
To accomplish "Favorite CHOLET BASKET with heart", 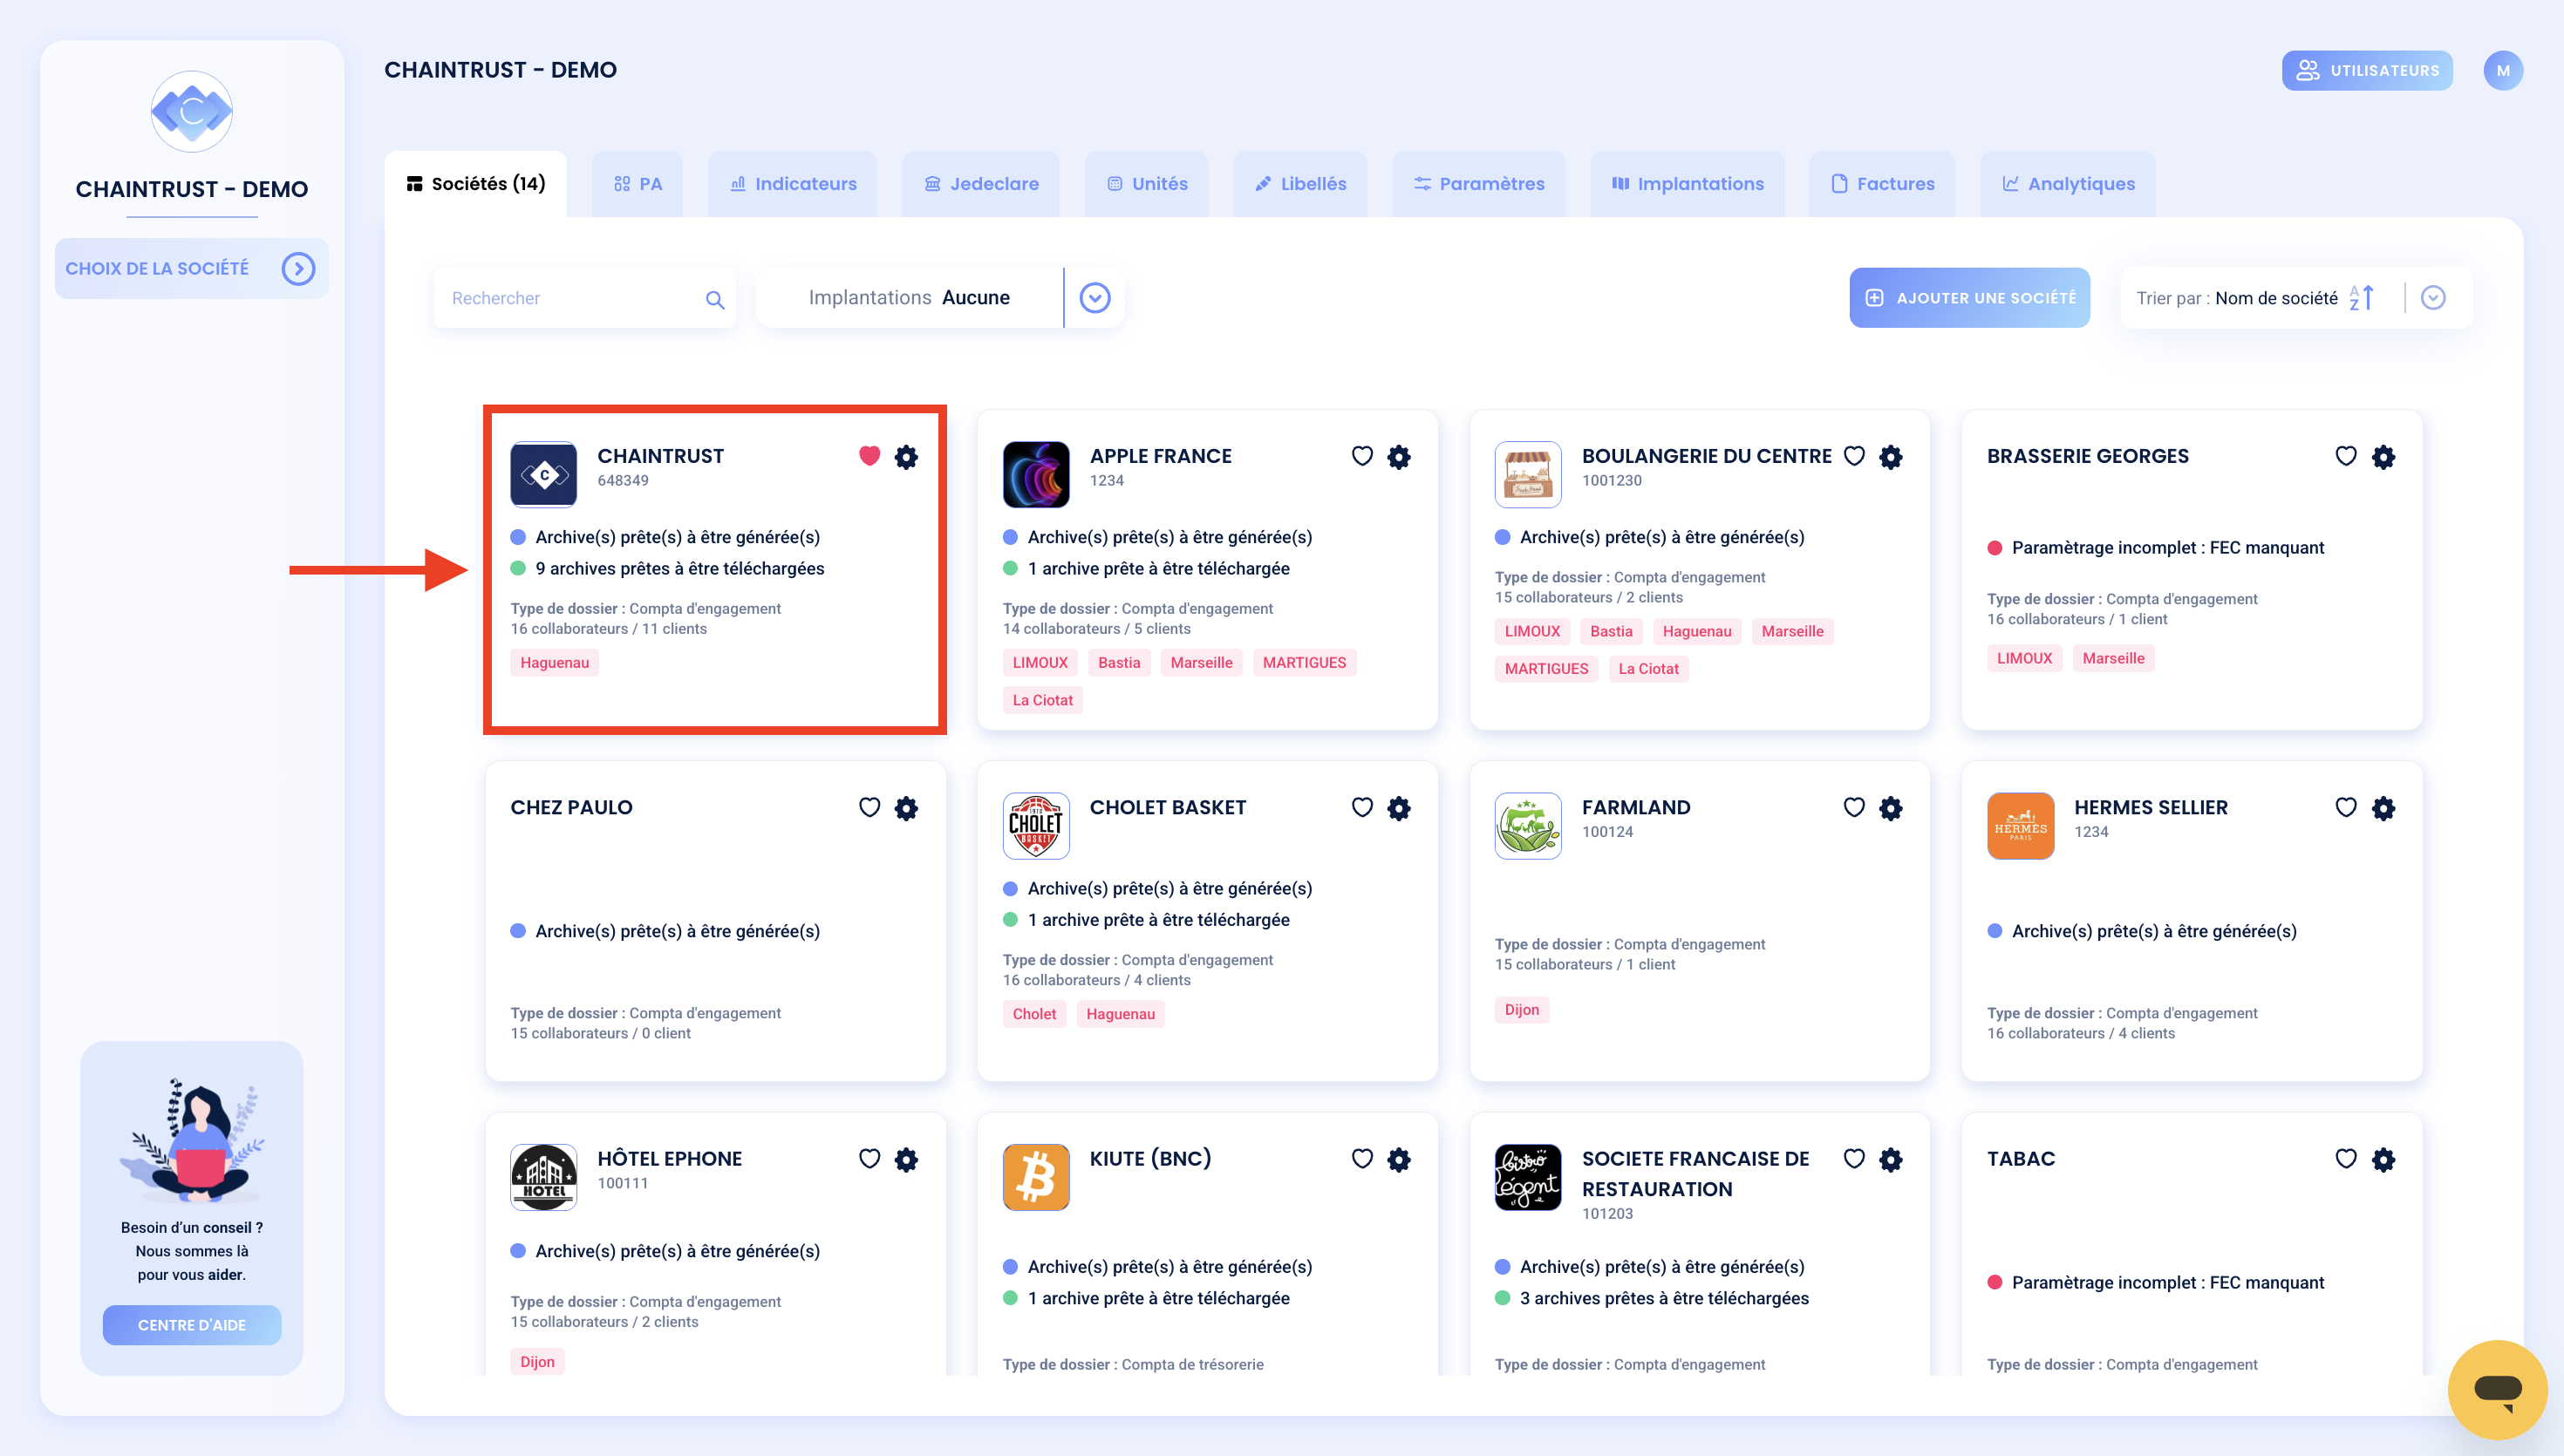I will point(1362,807).
